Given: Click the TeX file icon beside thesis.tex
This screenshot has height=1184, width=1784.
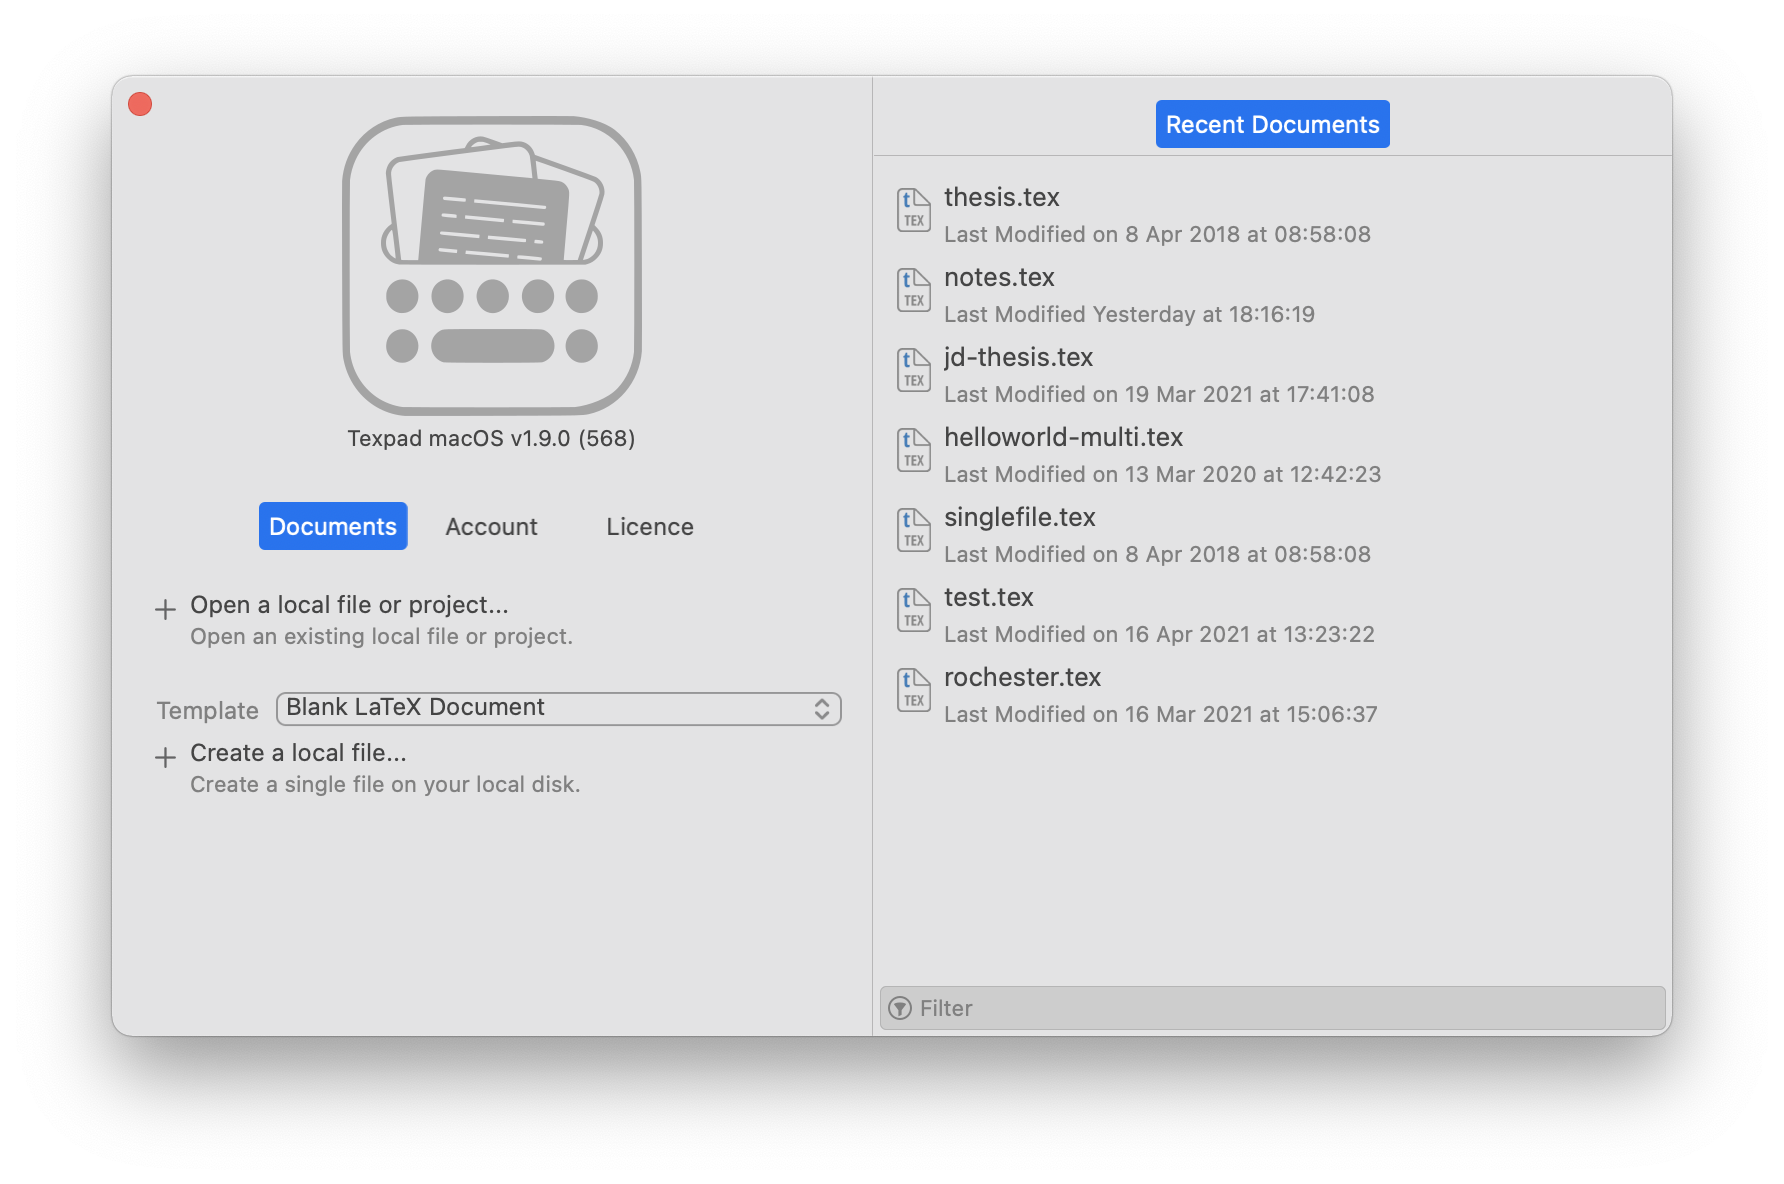Looking at the screenshot, I should click(913, 210).
